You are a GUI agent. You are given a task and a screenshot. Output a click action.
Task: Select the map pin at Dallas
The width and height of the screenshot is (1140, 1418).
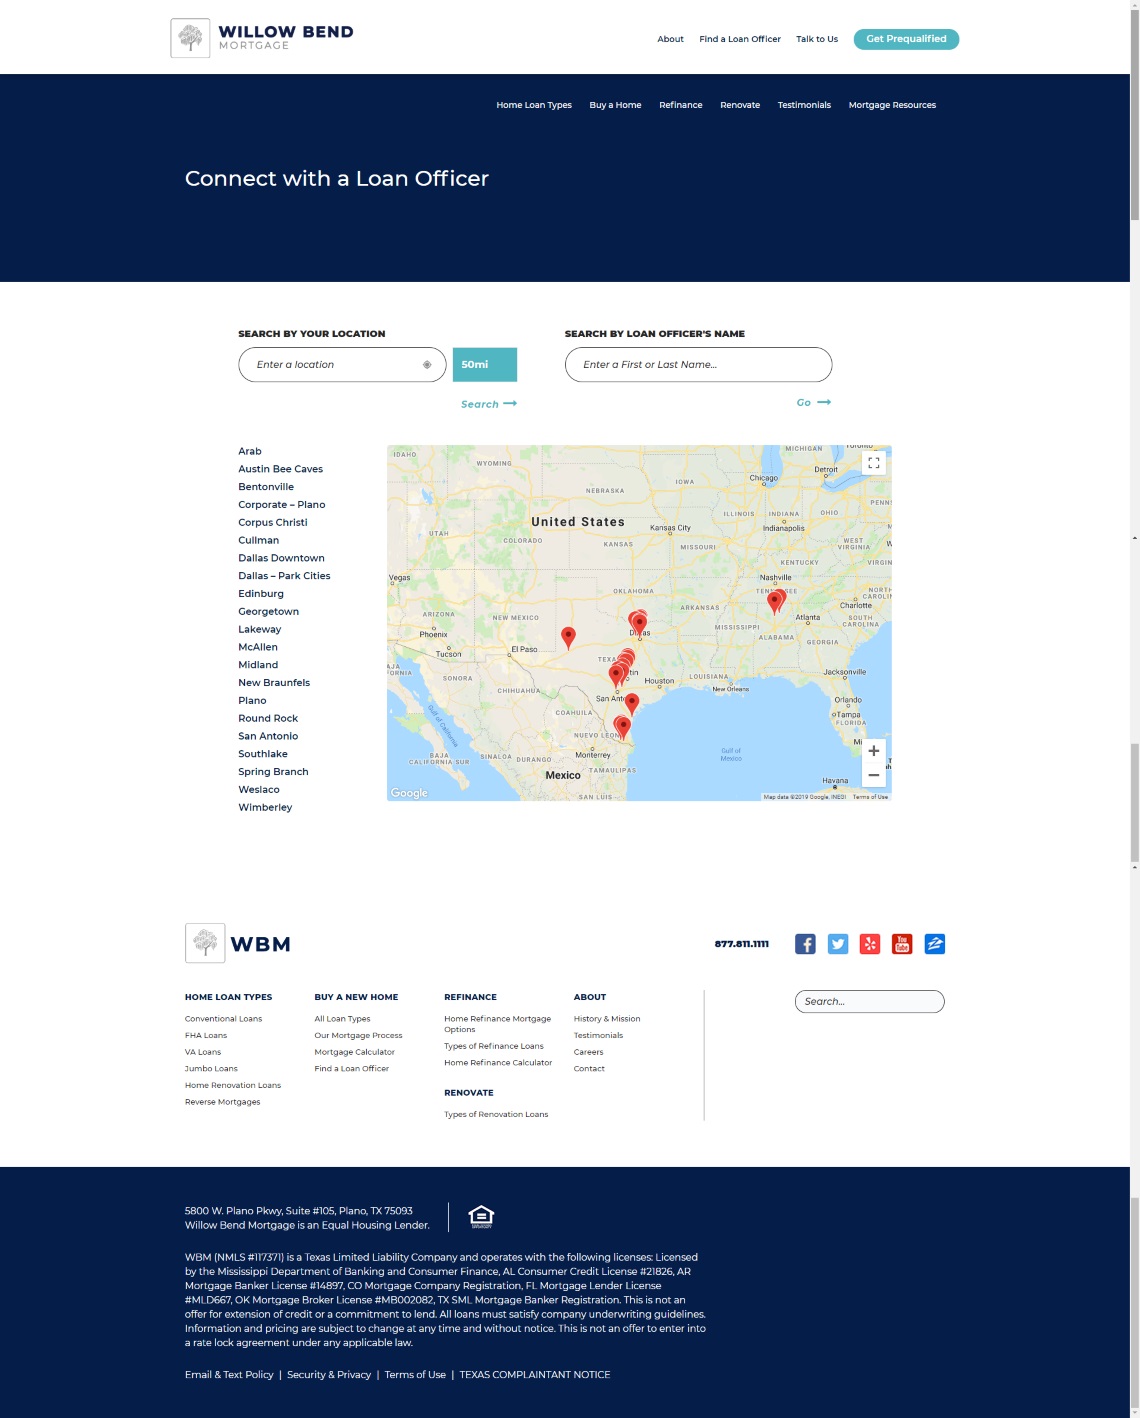tap(638, 623)
